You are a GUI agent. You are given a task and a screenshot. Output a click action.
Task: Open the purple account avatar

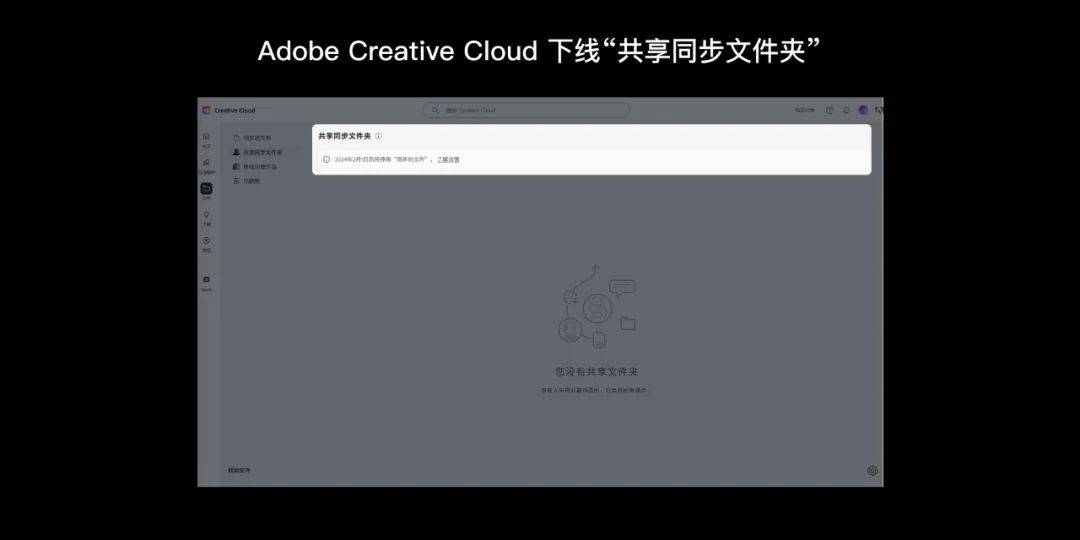click(x=863, y=110)
